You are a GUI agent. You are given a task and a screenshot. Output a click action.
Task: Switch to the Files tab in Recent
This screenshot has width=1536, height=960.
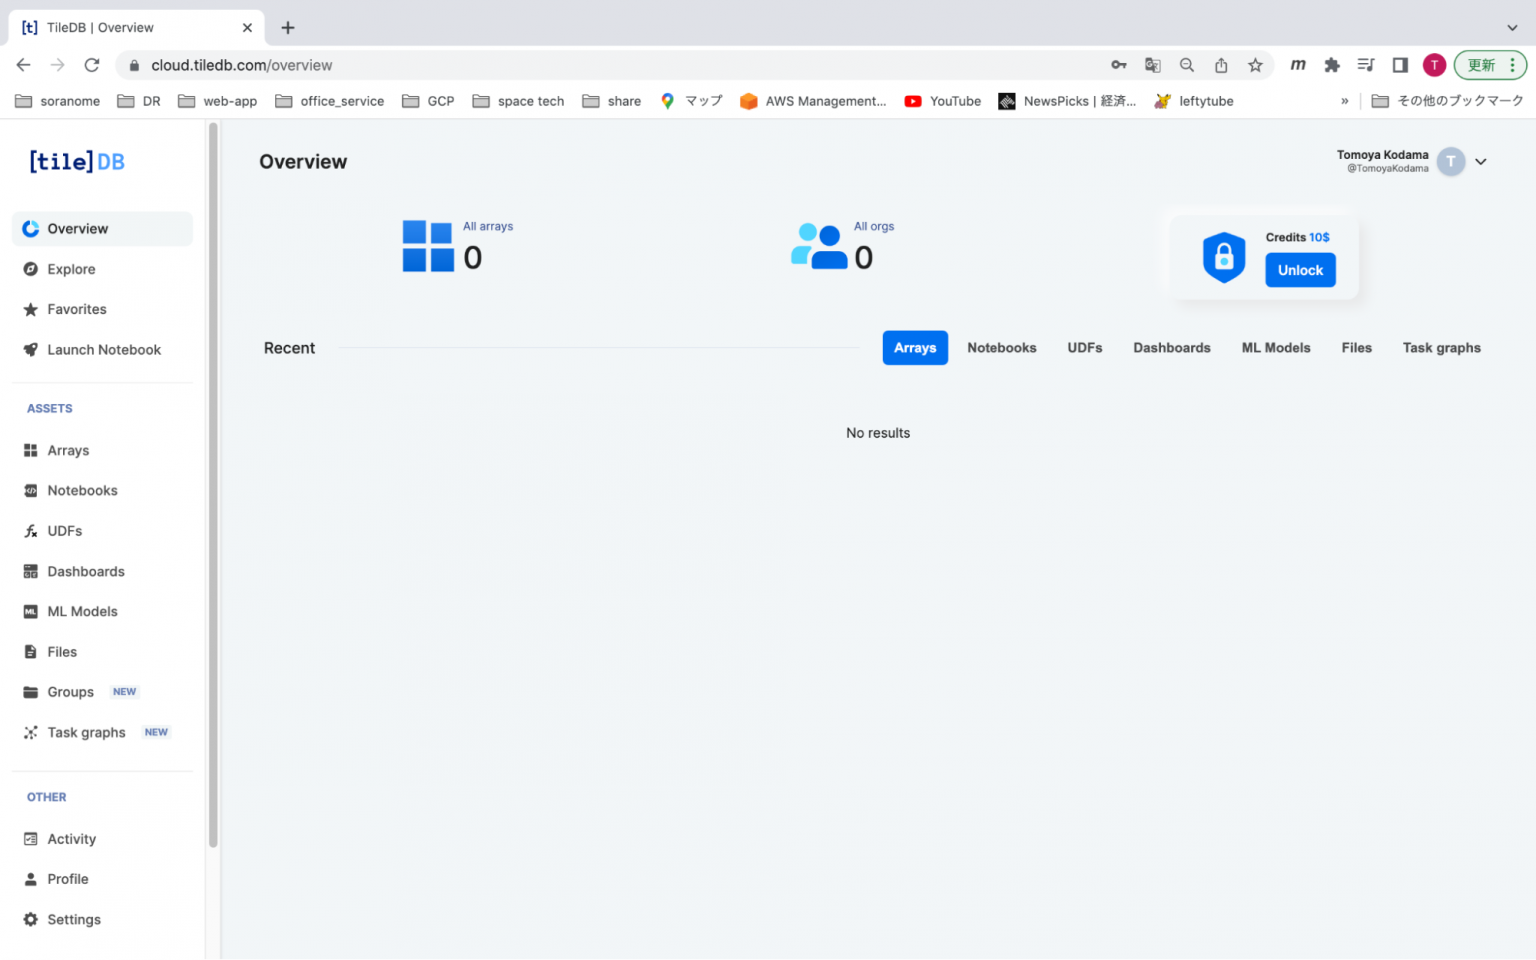coord(1357,348)
